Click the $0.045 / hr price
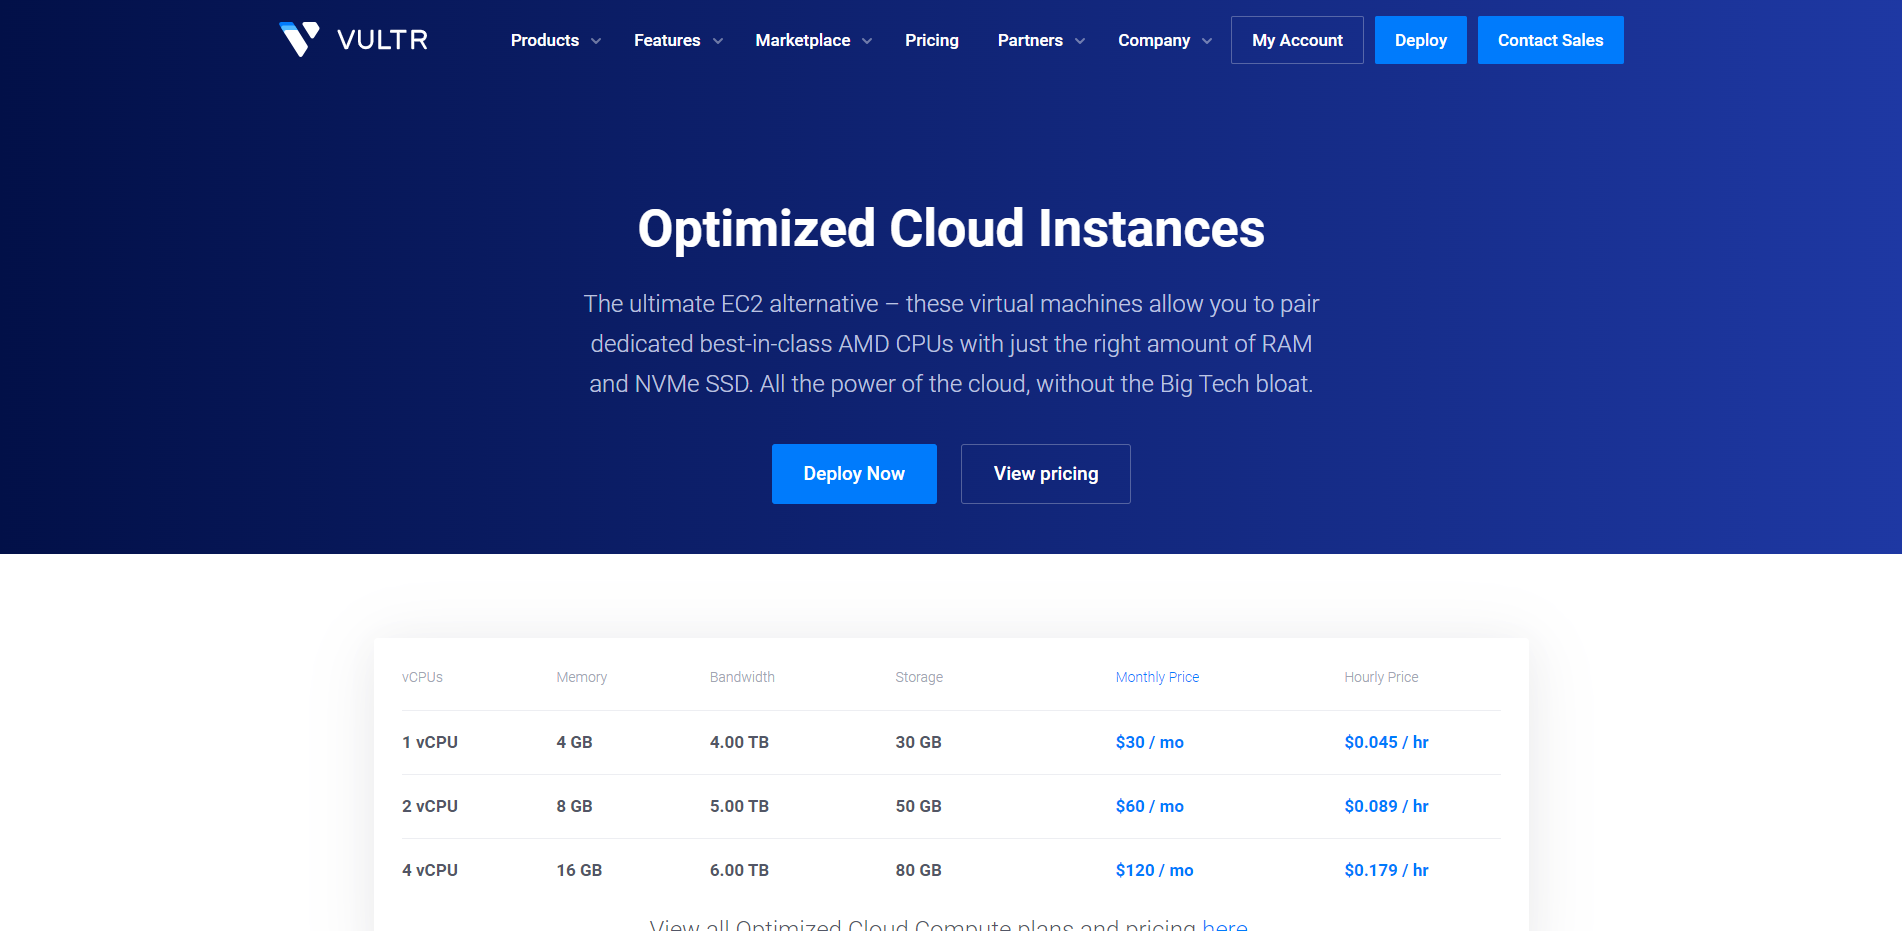The height and width of the screenshot is (931, 1902). 1386,742
